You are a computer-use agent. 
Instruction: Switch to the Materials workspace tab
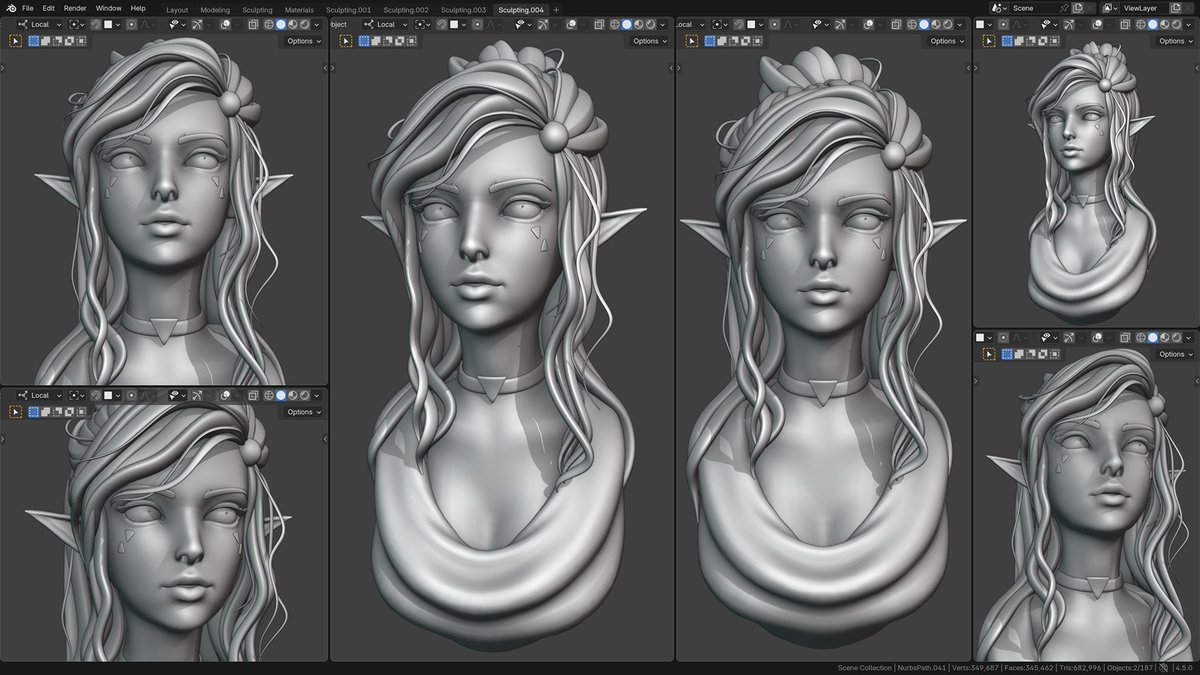click(x=299, y=9)
